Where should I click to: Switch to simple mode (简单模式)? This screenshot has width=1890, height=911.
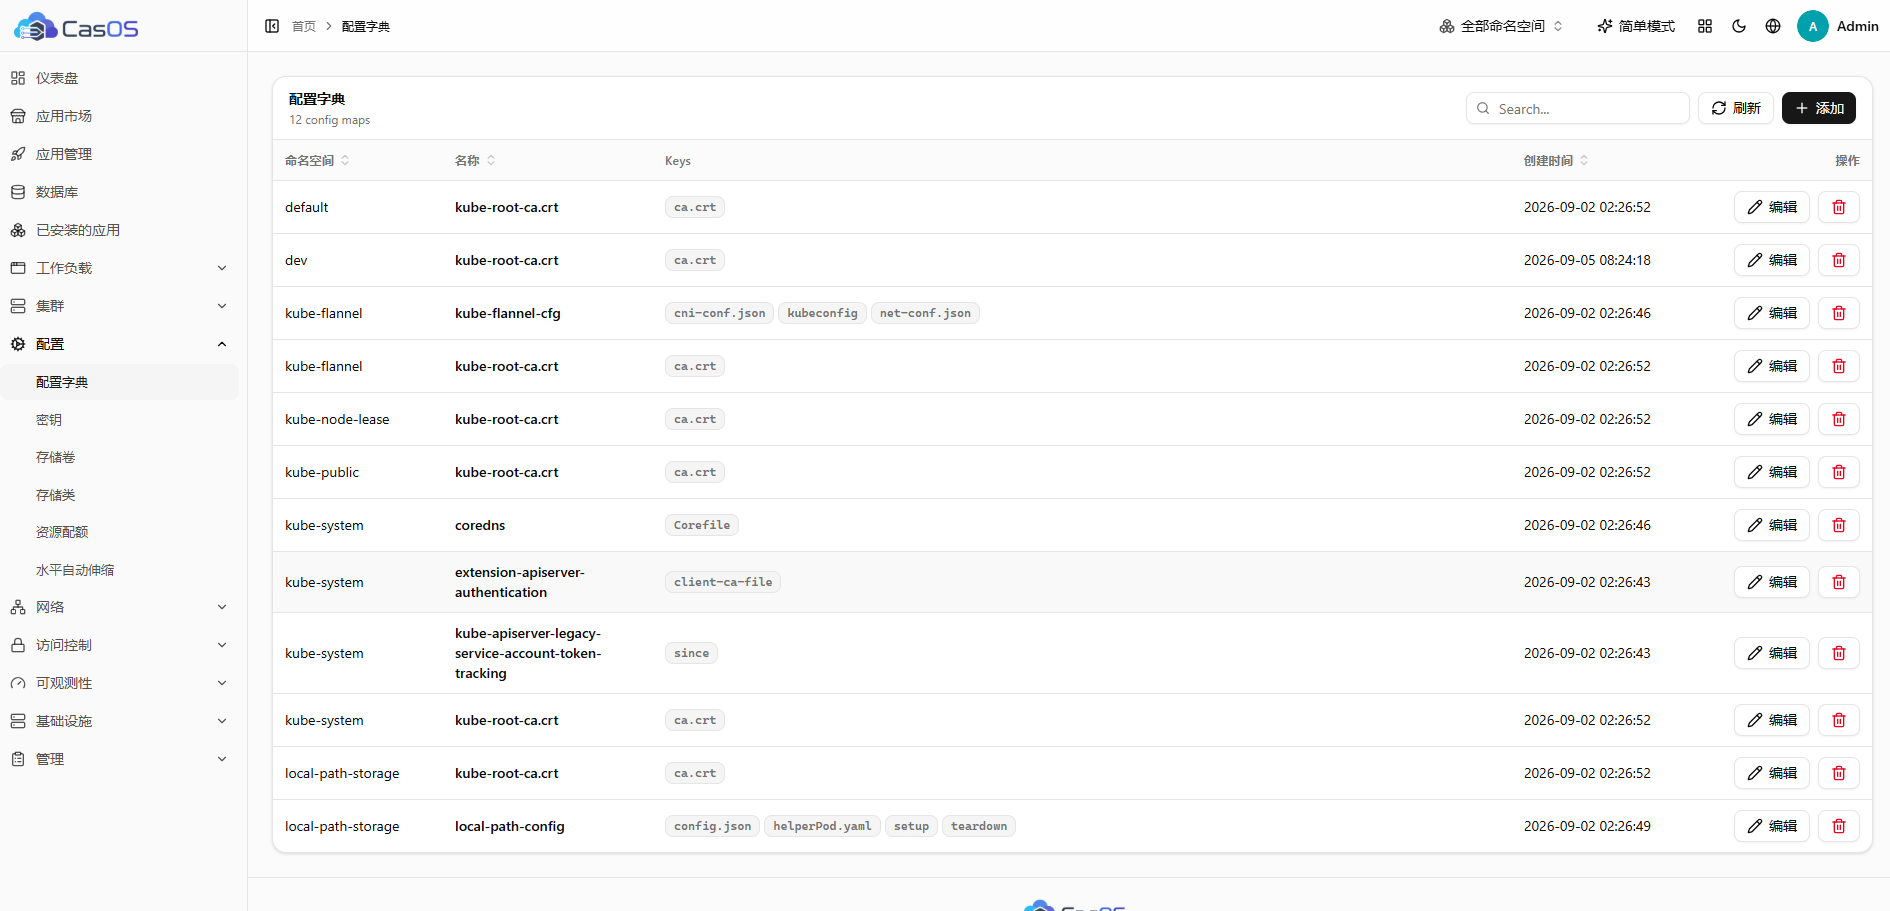(x=1636, y=26)
